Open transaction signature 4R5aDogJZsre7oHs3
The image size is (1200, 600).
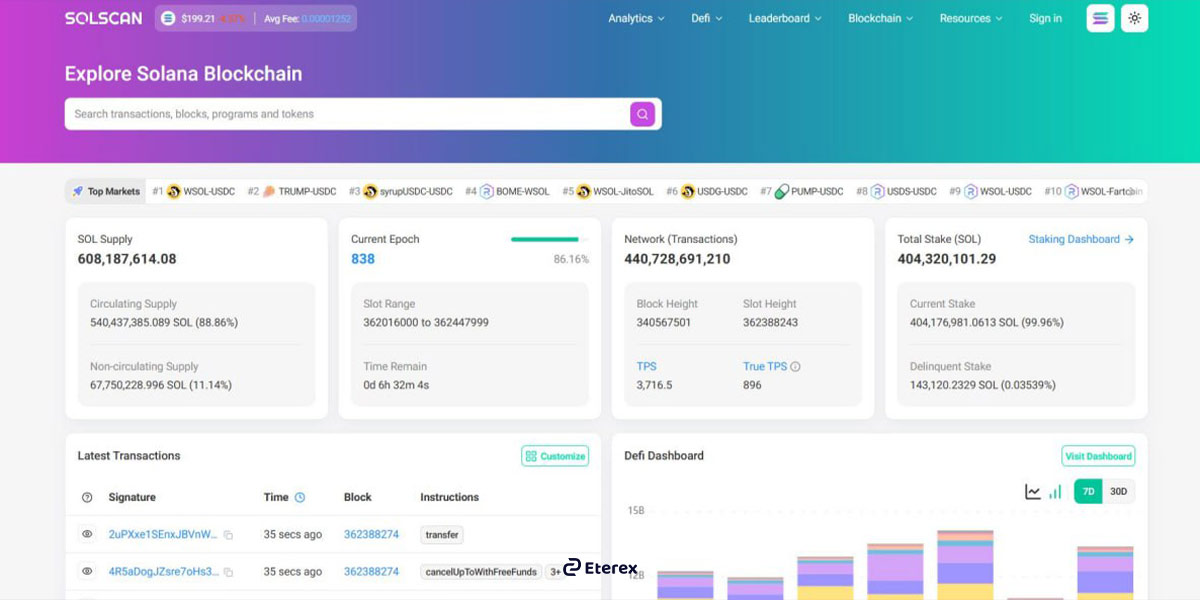pos(163,571)
